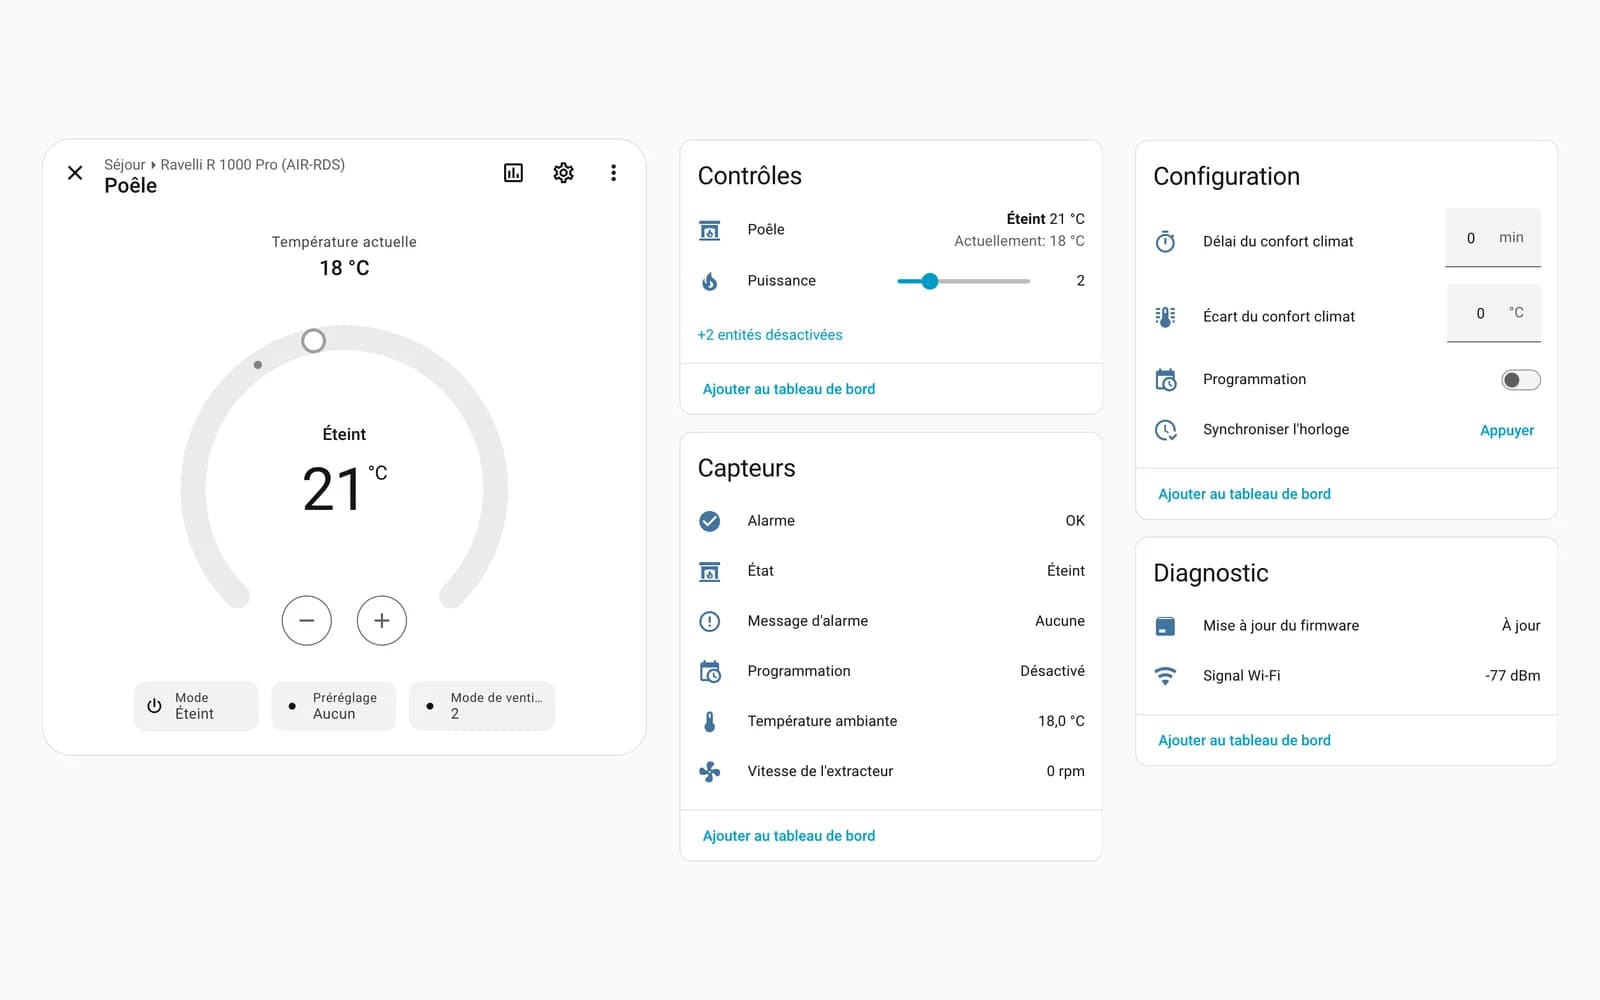
Task: Click the Programmation calendar icon in Configuration
Action: coord(1166,380)
